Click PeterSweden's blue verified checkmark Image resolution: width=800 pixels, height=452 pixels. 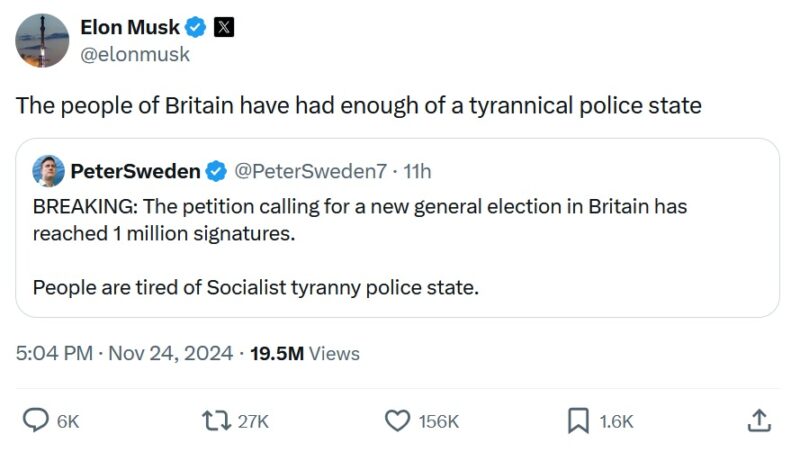(216, 172)
